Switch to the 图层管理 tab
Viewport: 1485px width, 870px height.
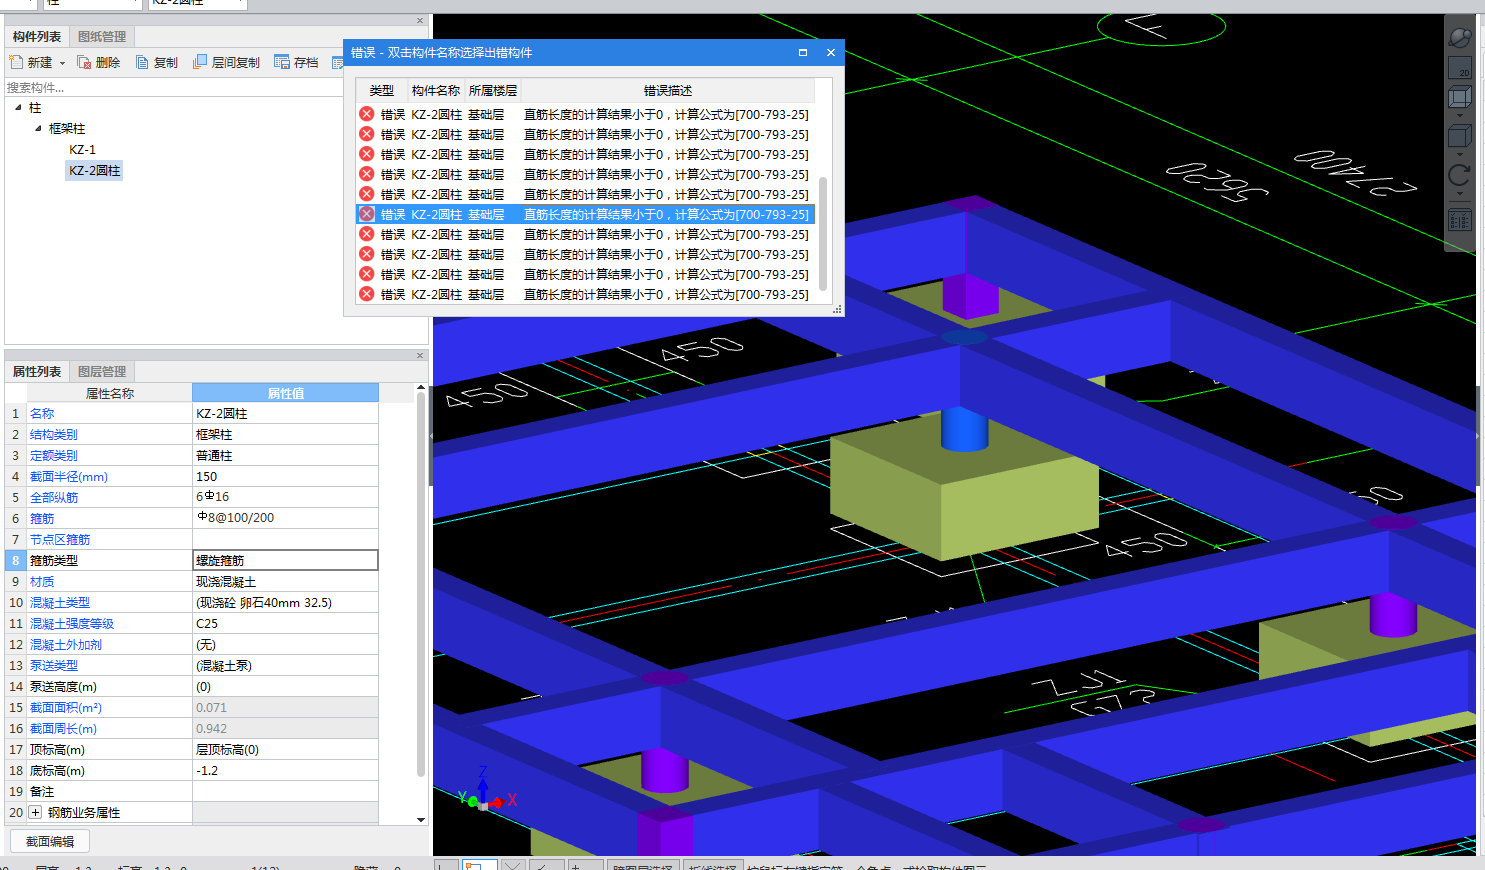point(102,372)
